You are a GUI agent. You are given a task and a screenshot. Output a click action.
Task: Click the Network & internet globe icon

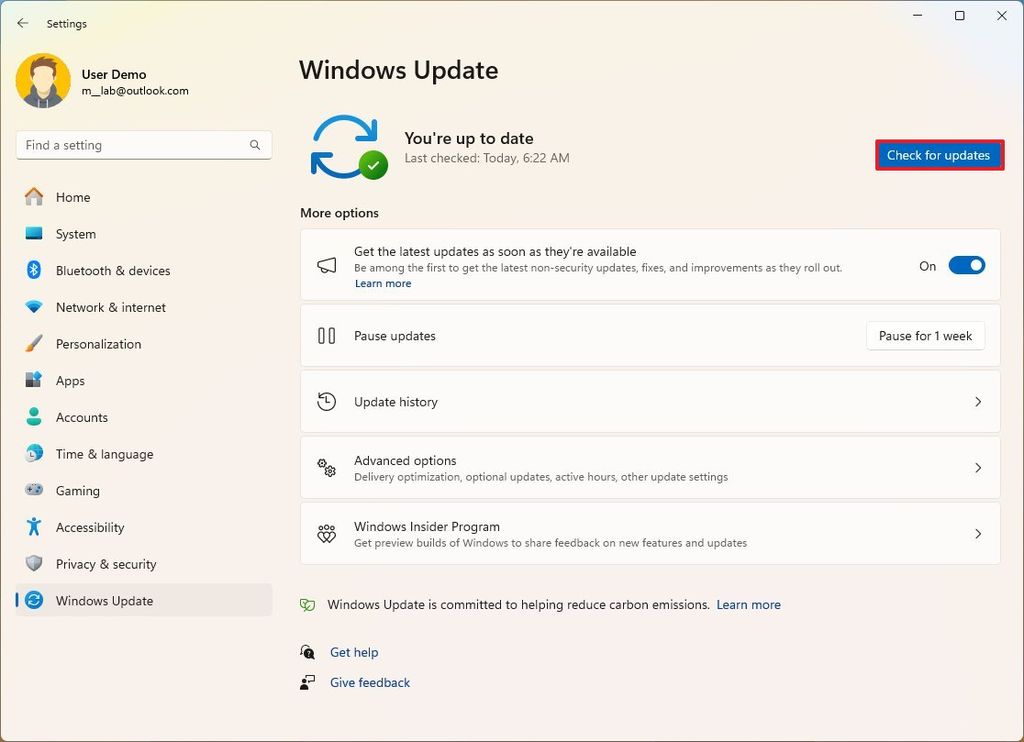pos(32,307)
